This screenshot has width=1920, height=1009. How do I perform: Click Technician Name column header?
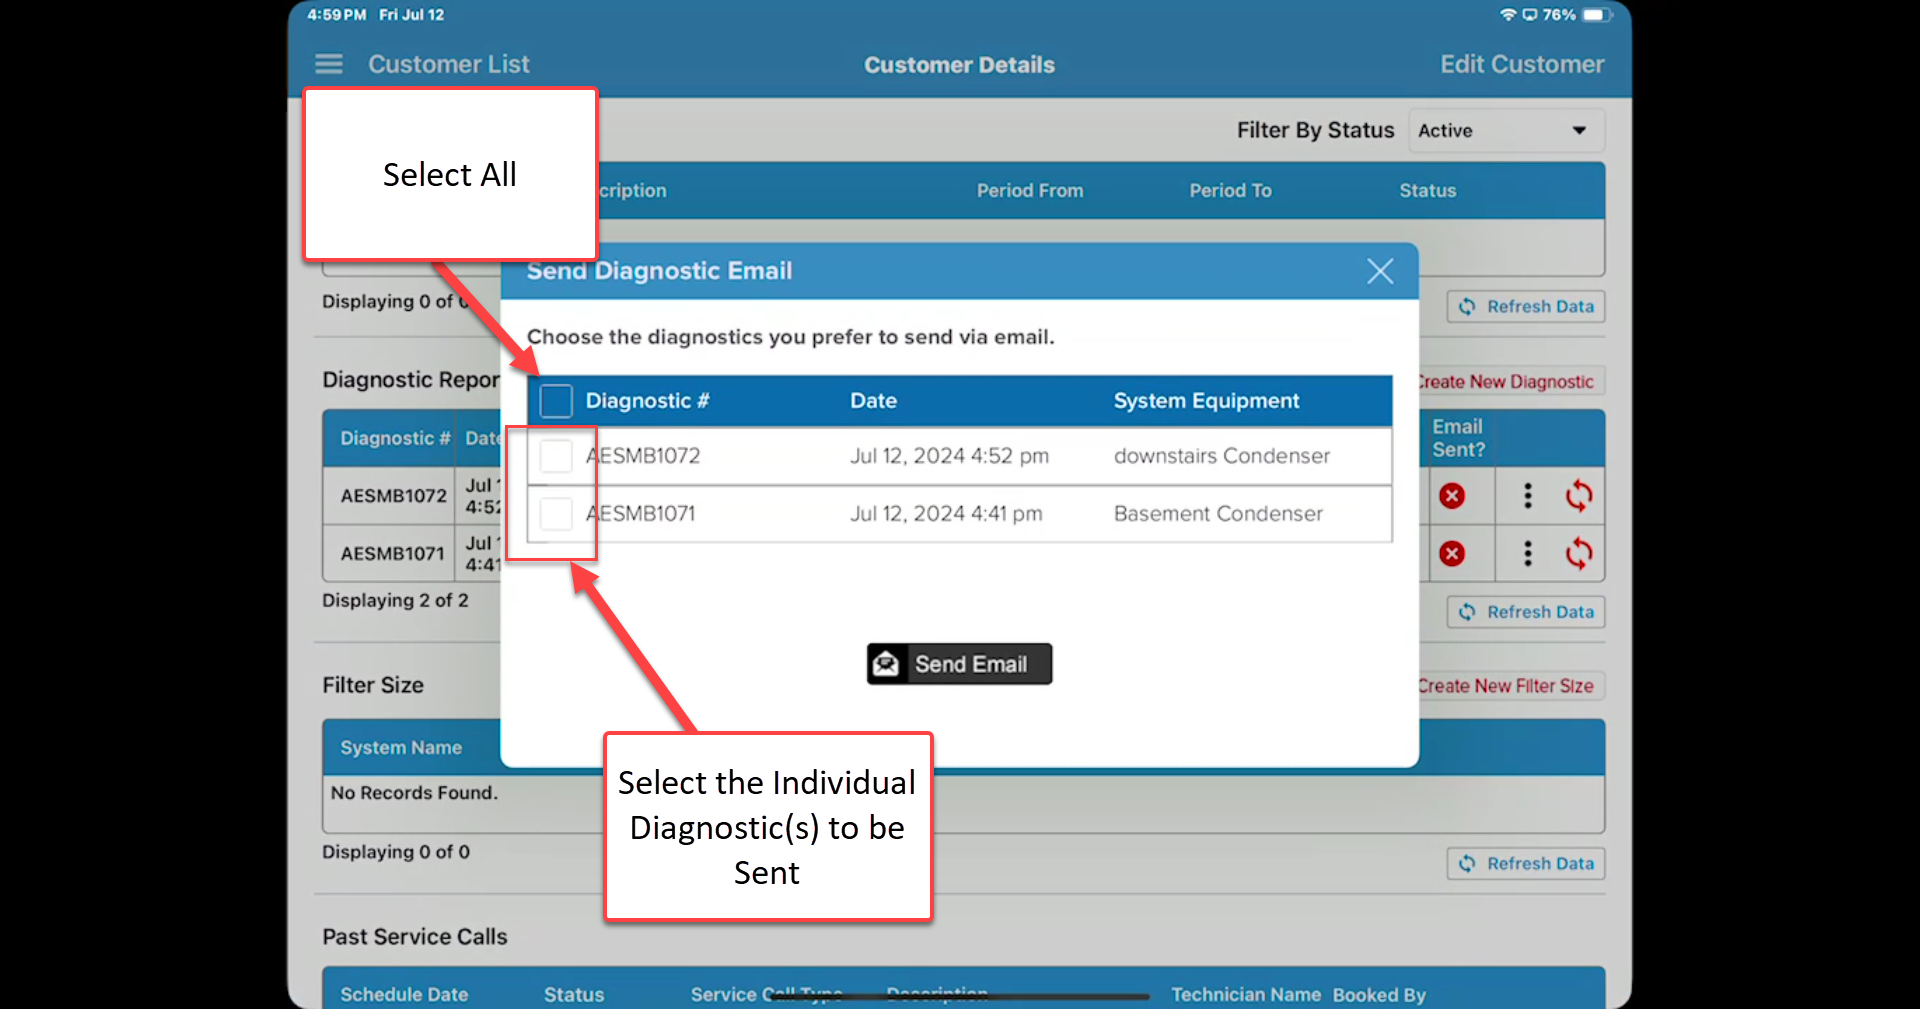click(1246, 995)
